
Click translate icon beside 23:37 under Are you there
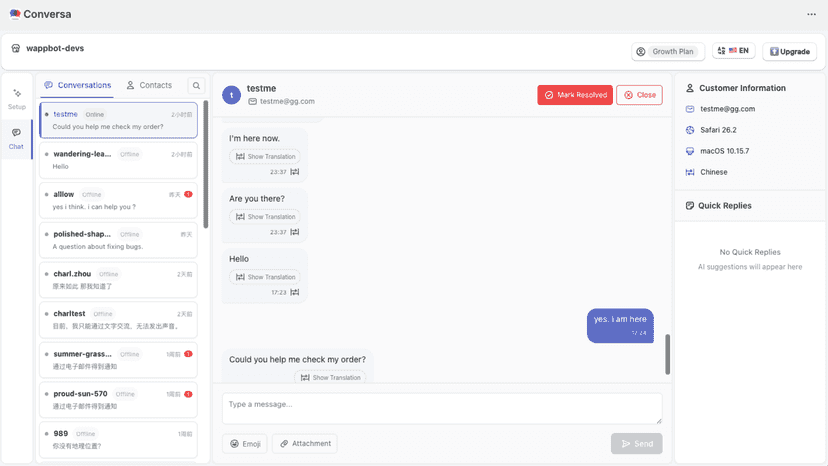point(295,232)
